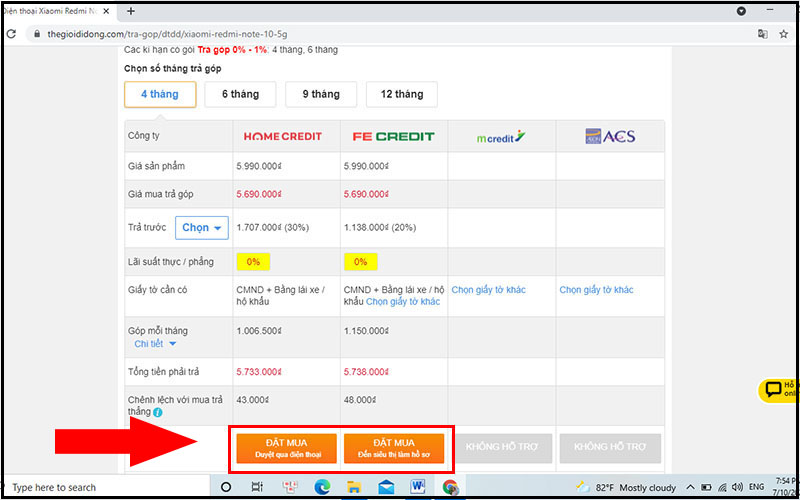Bookmark this page using the star icon

783,33
